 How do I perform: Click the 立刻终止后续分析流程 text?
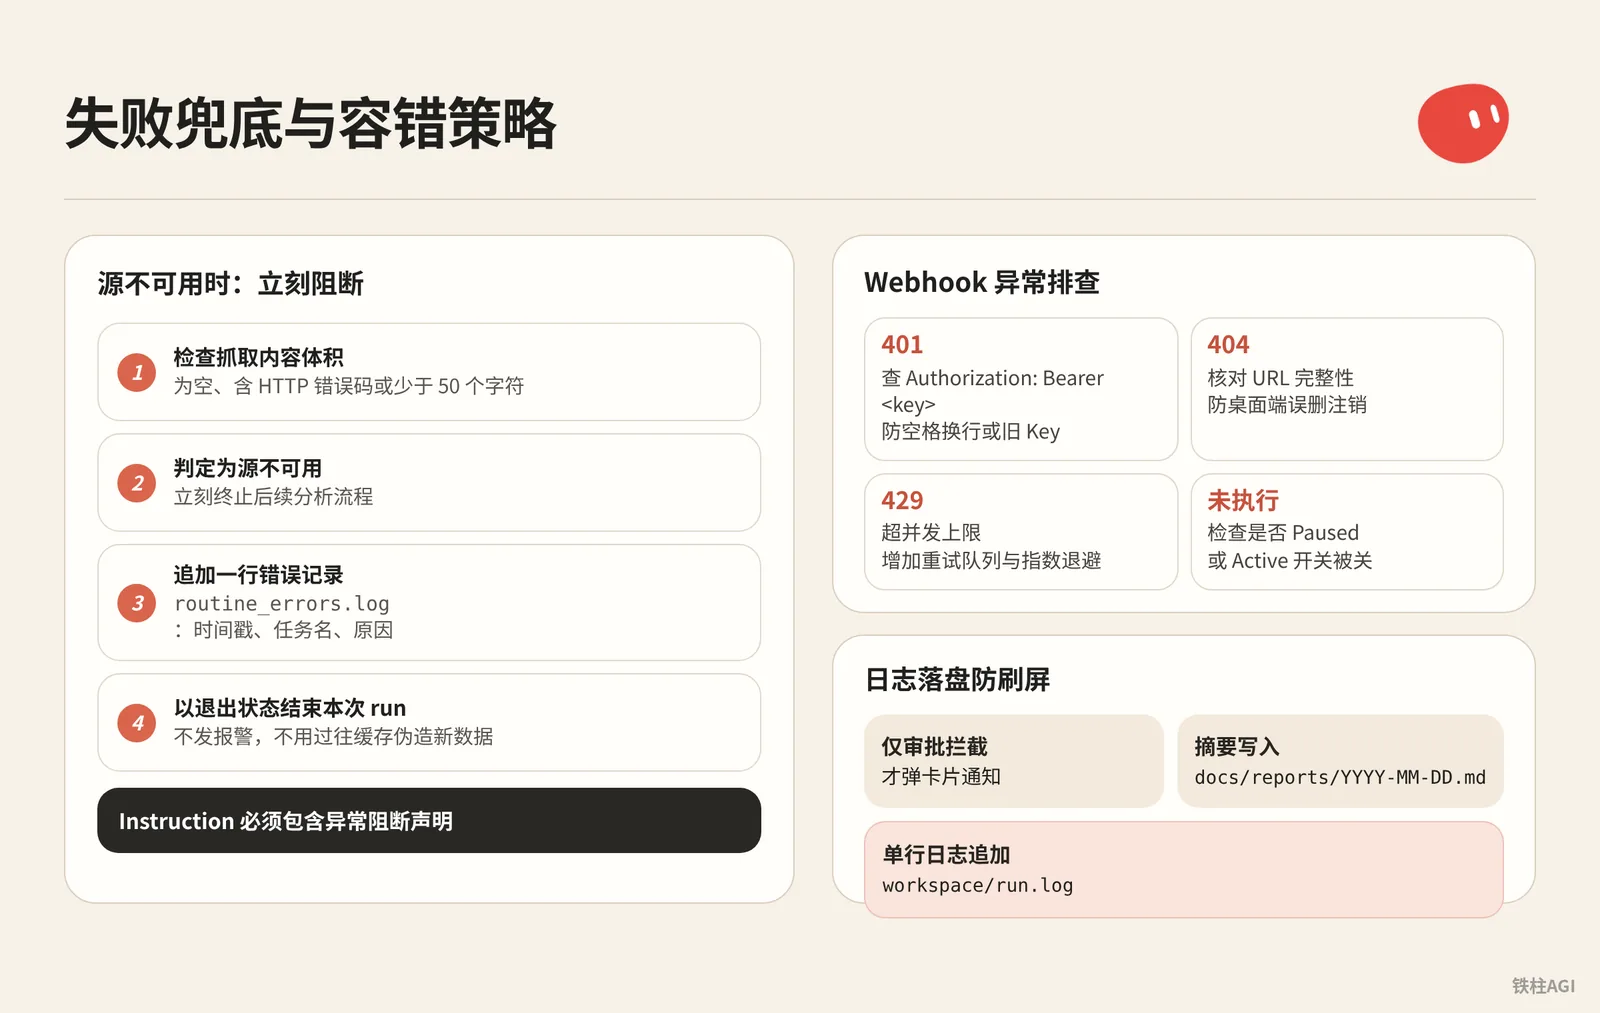pos(273,497)
